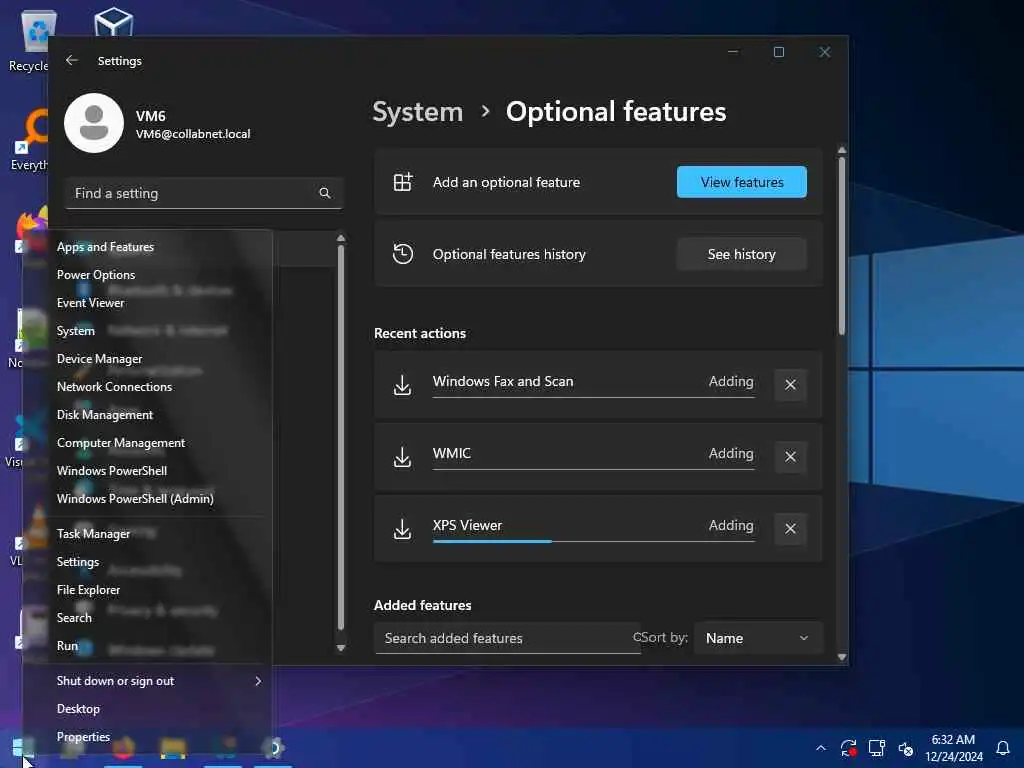The height and width of the screenshot is (768, 1024).
Task: Click the VM6@collabnet.local account text
Action: coord(193,134)
